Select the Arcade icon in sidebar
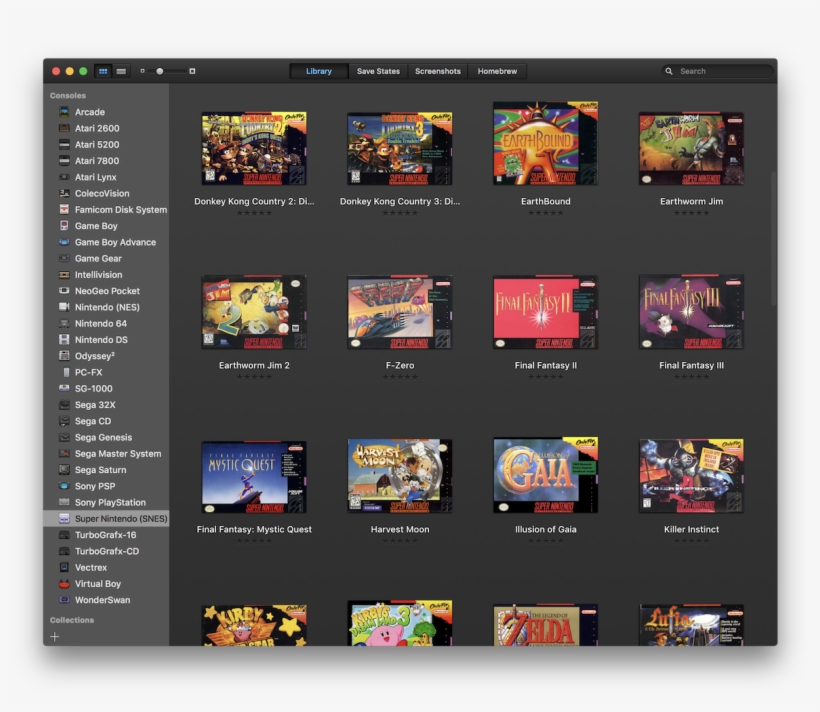 click(64, 112)
